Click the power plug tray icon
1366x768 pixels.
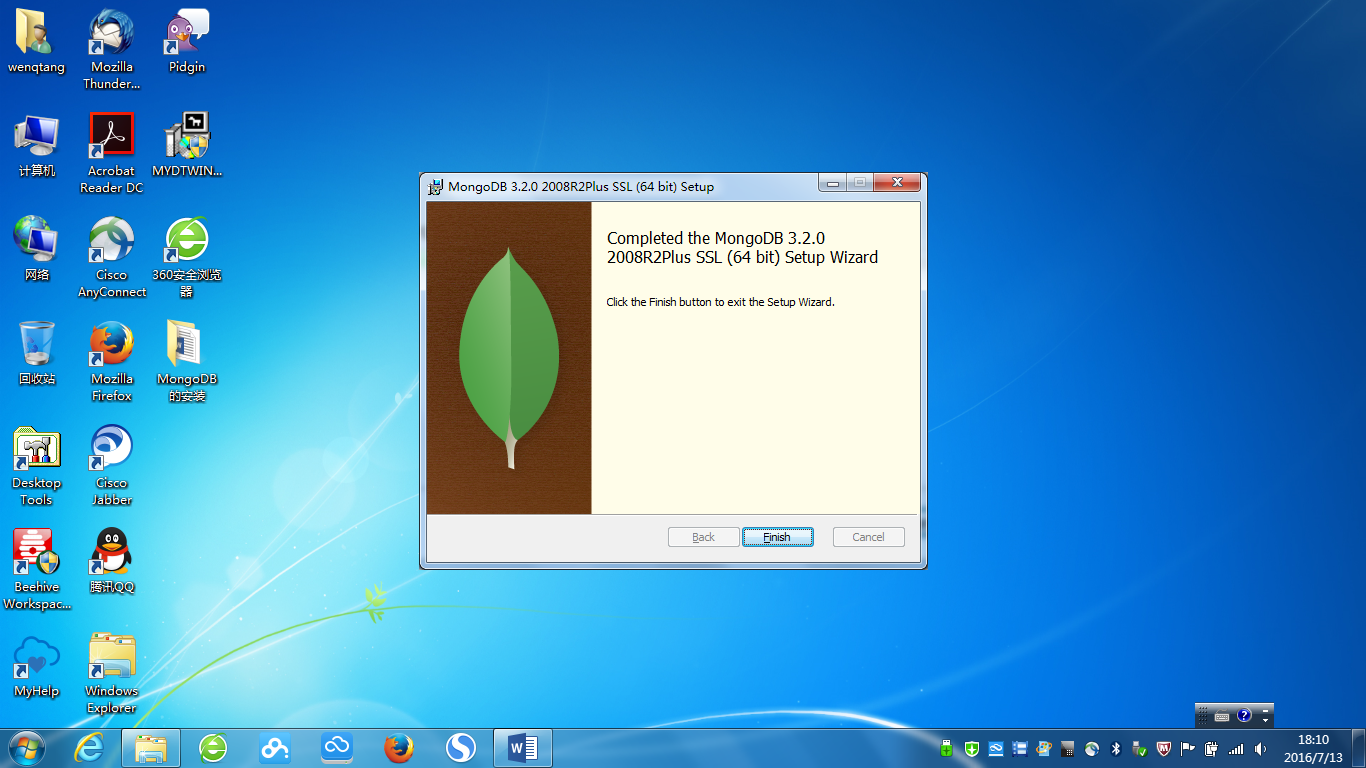click(x=1212, y=748)
